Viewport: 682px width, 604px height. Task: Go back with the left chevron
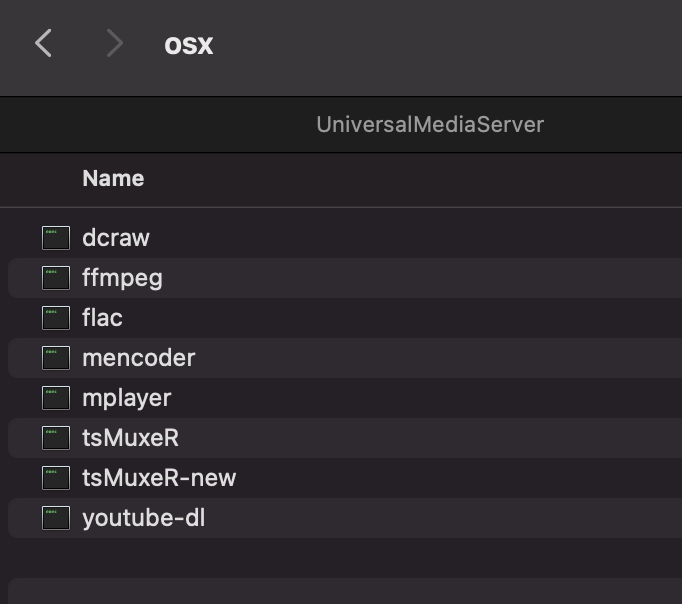click(43, 43)
